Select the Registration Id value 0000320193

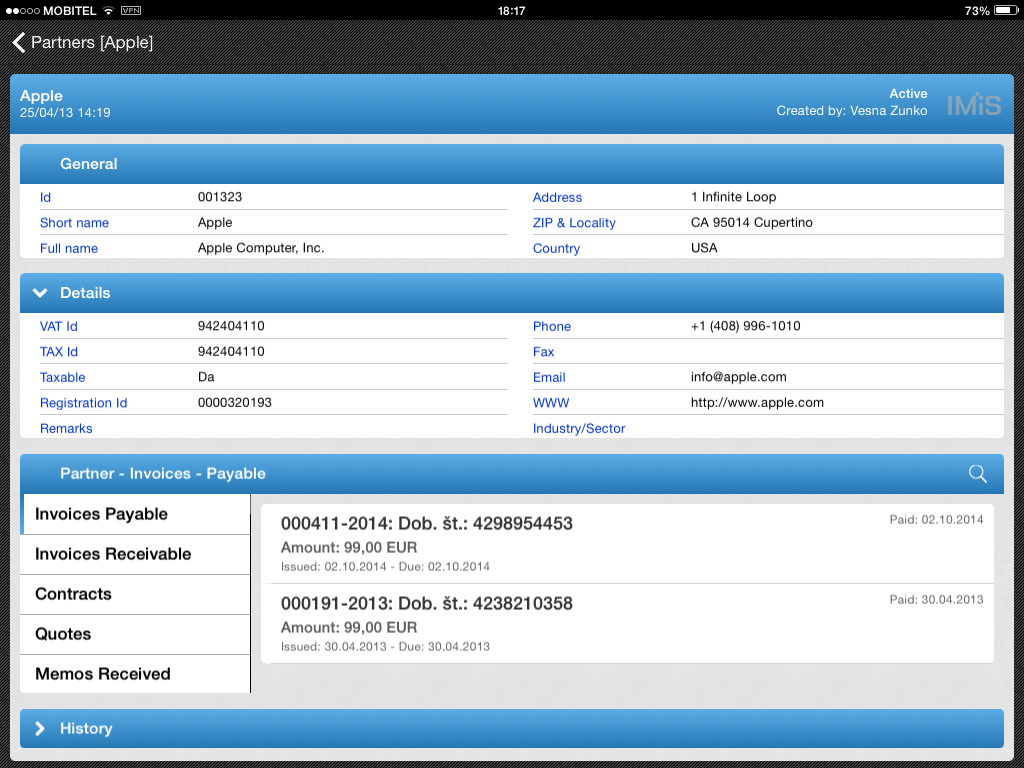[x=234, y=402]
